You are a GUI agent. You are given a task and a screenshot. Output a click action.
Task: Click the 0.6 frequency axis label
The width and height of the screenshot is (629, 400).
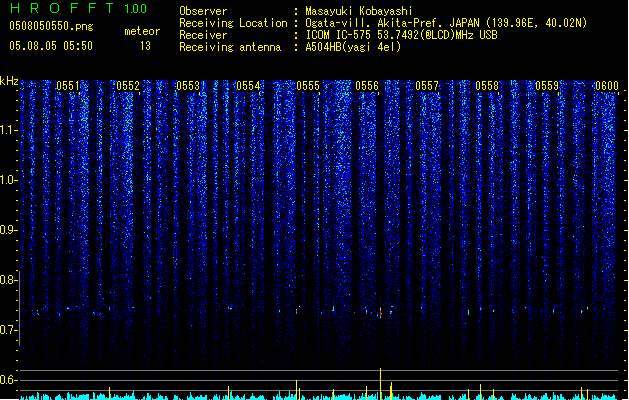pyautogui.click(x=8, y=380)
